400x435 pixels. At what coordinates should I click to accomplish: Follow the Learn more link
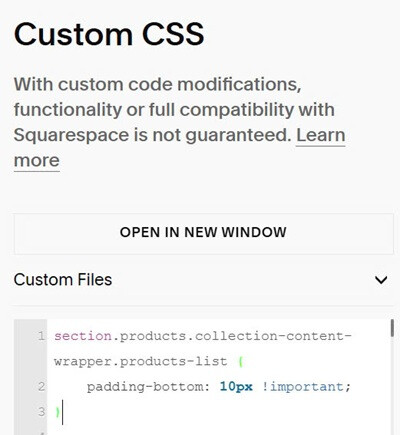(x=321, y=135)
